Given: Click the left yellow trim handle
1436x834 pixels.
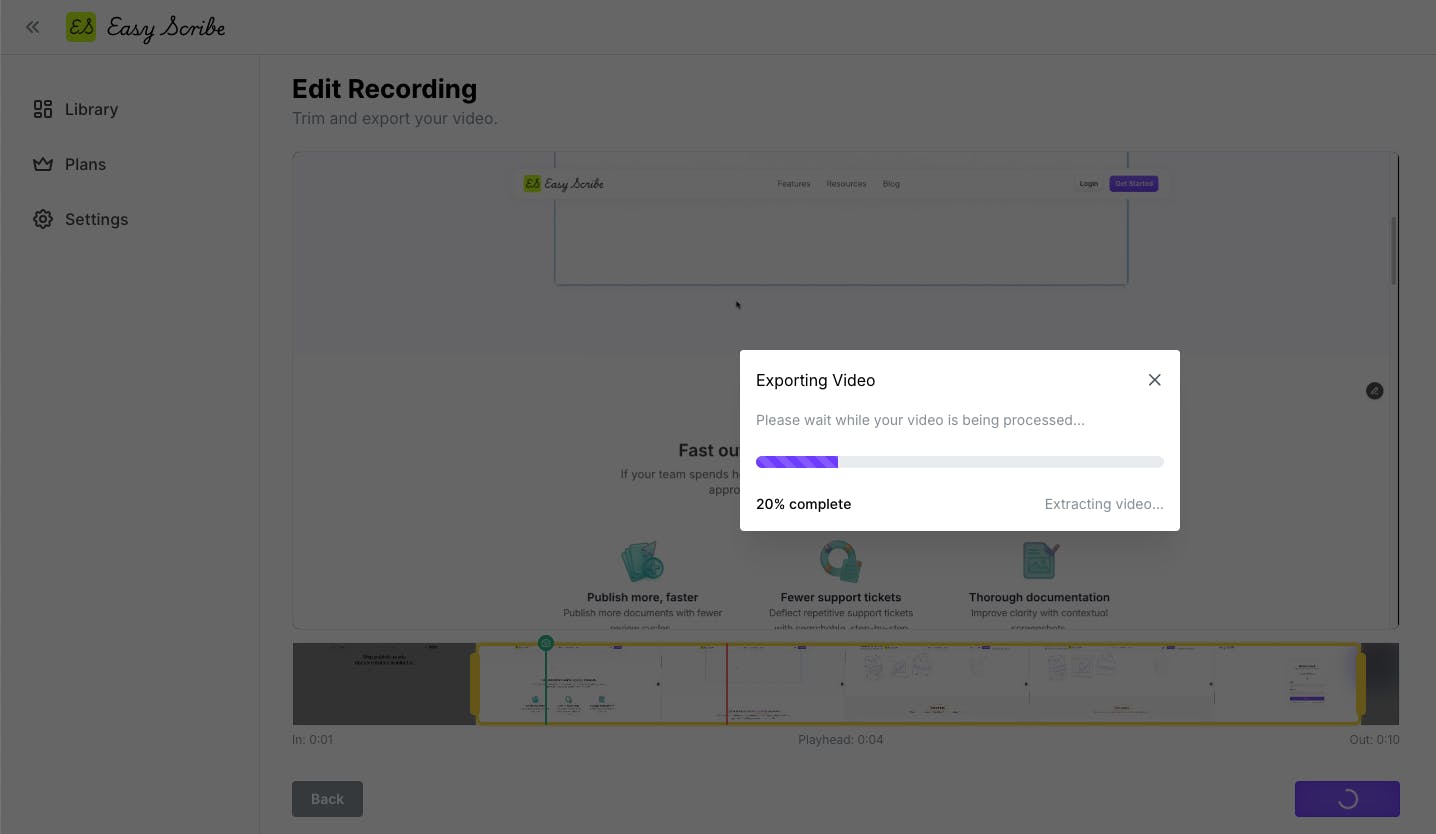Looking at the screenshot, I should click(475, 684).
